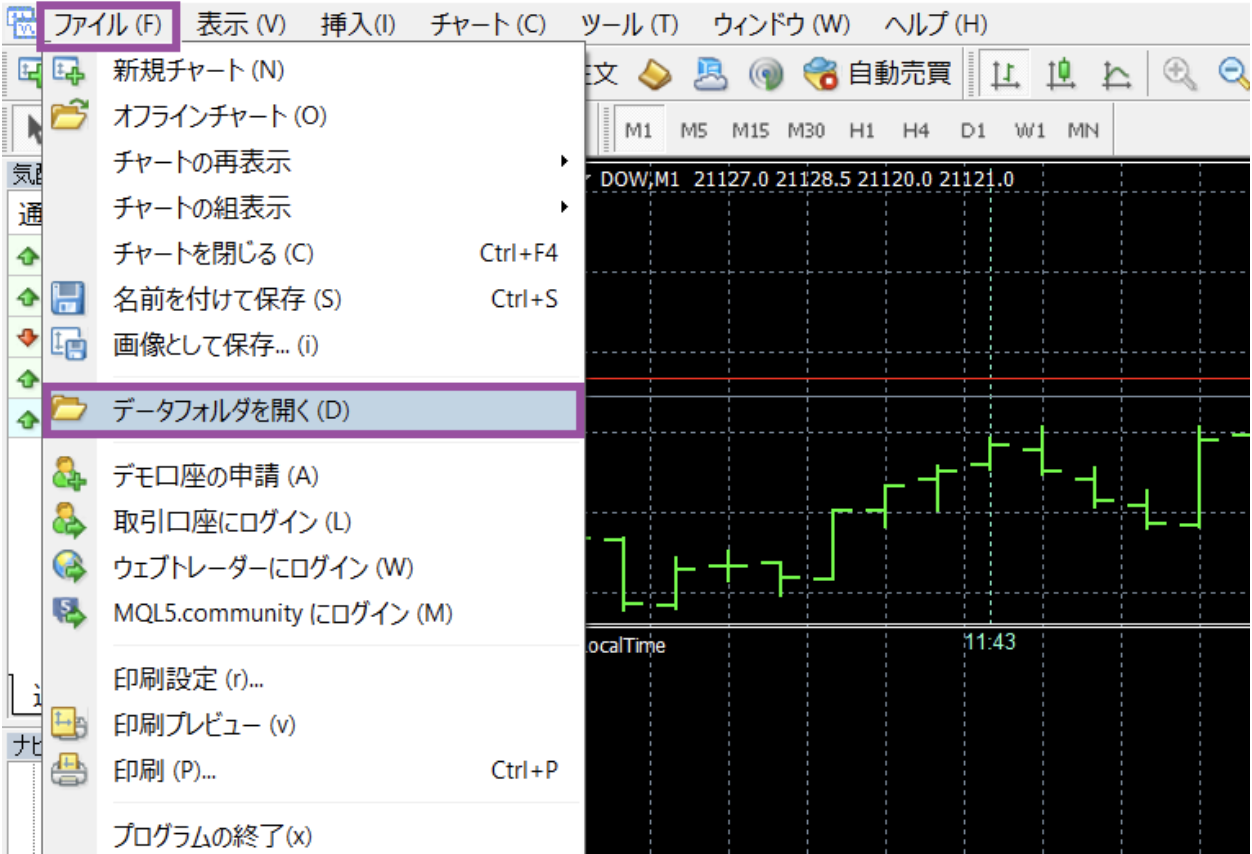Select 印刷 (P)... menu entry

coord(313,770)
